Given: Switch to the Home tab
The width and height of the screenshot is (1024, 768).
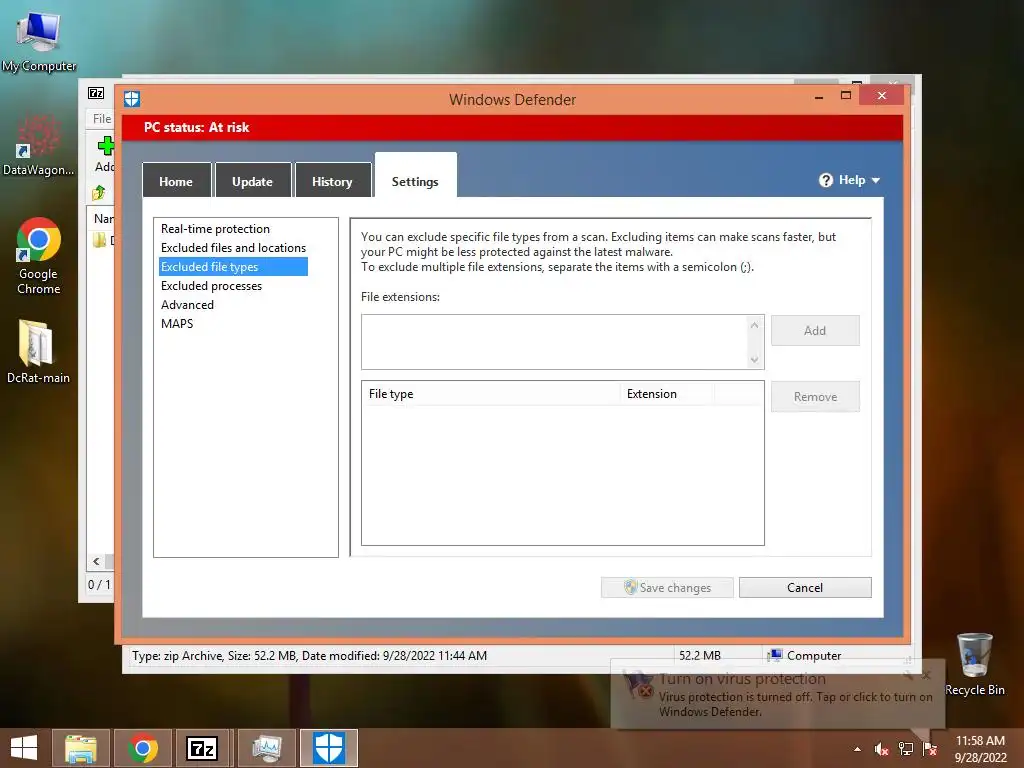Looking at the screenshot, I should pos(176,181).
